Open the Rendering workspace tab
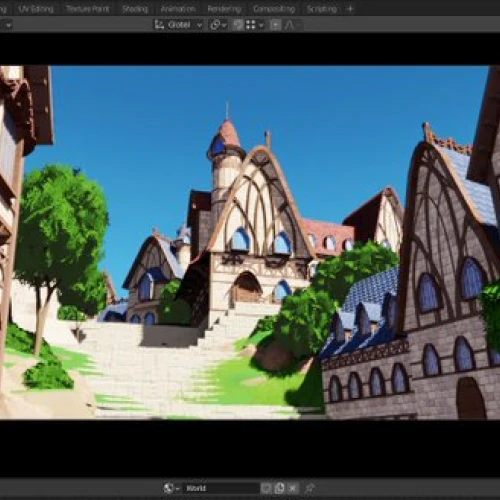Viewport: 500px width, 500px height. (x=224, y=9)
